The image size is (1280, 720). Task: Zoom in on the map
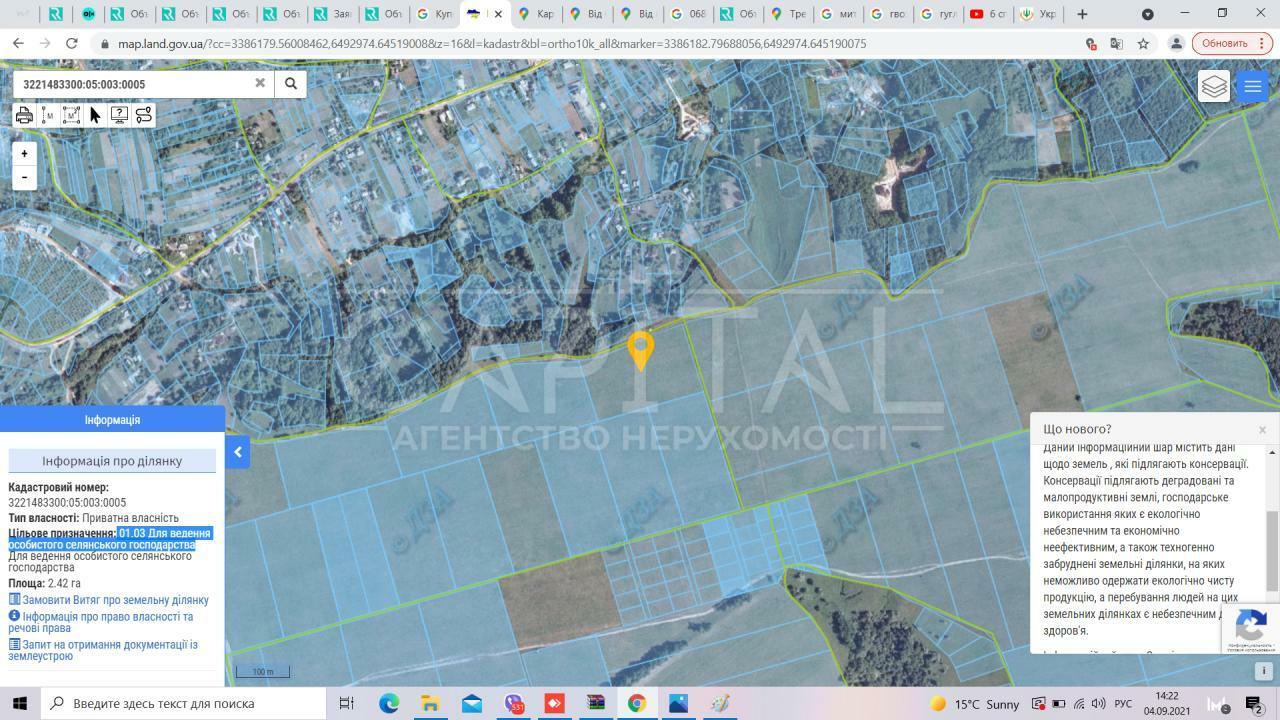click(24, 154)
